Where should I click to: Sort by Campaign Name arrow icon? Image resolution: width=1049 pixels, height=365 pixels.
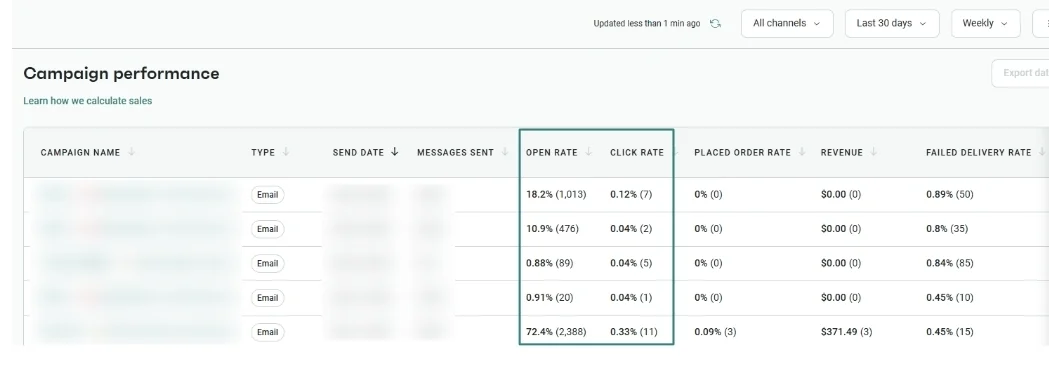click(x=132, y=152)
